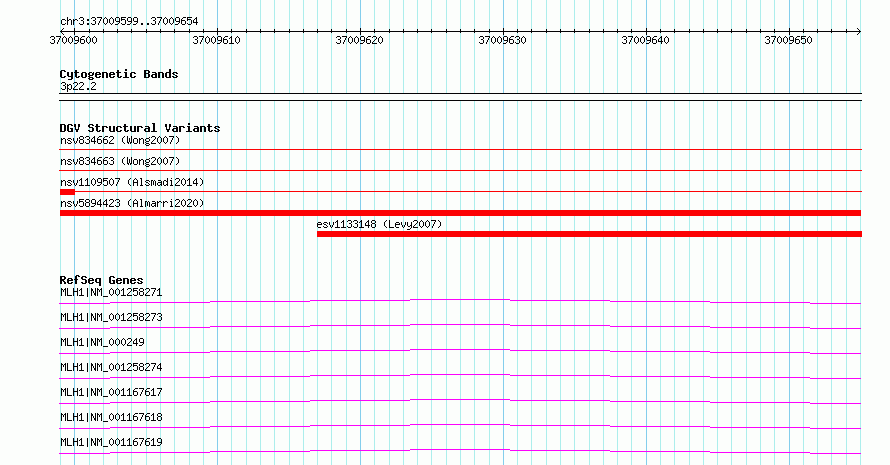Open transcript MLH1|NM_001258274
This screenshot has width=890, height=465.
(x=111, y=367)
